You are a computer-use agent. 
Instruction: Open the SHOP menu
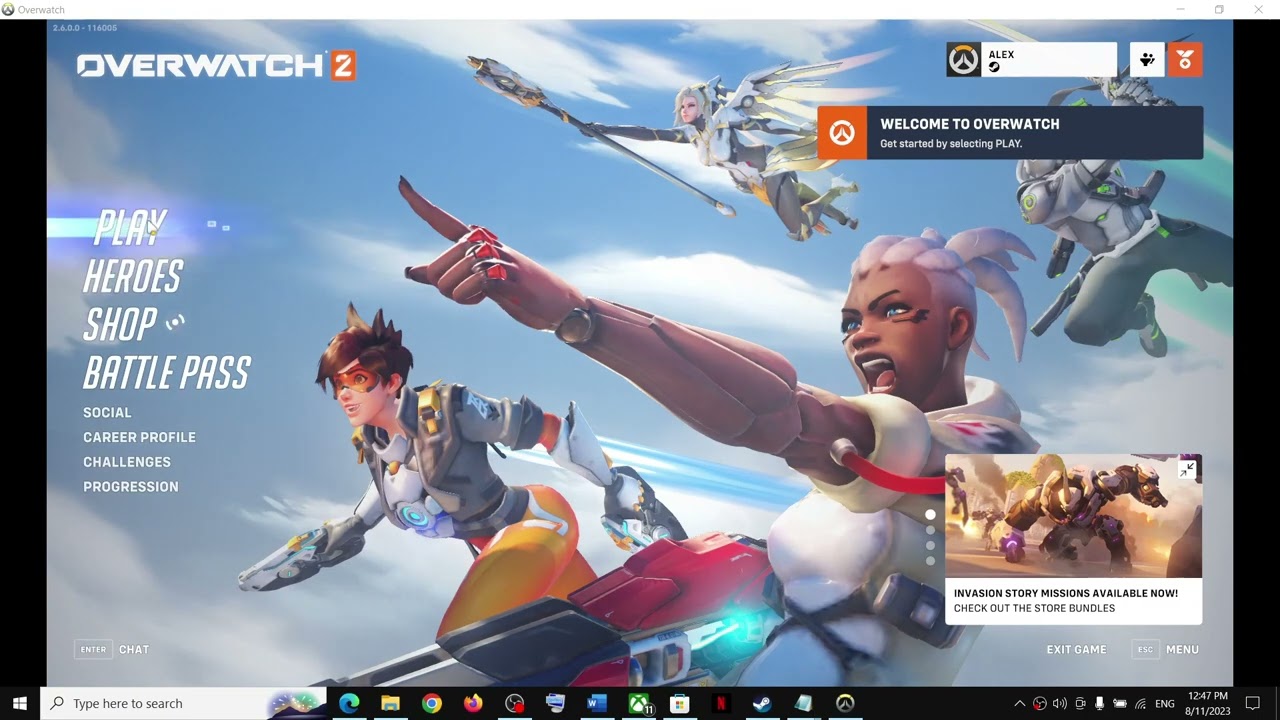click(x=120, y=325)
